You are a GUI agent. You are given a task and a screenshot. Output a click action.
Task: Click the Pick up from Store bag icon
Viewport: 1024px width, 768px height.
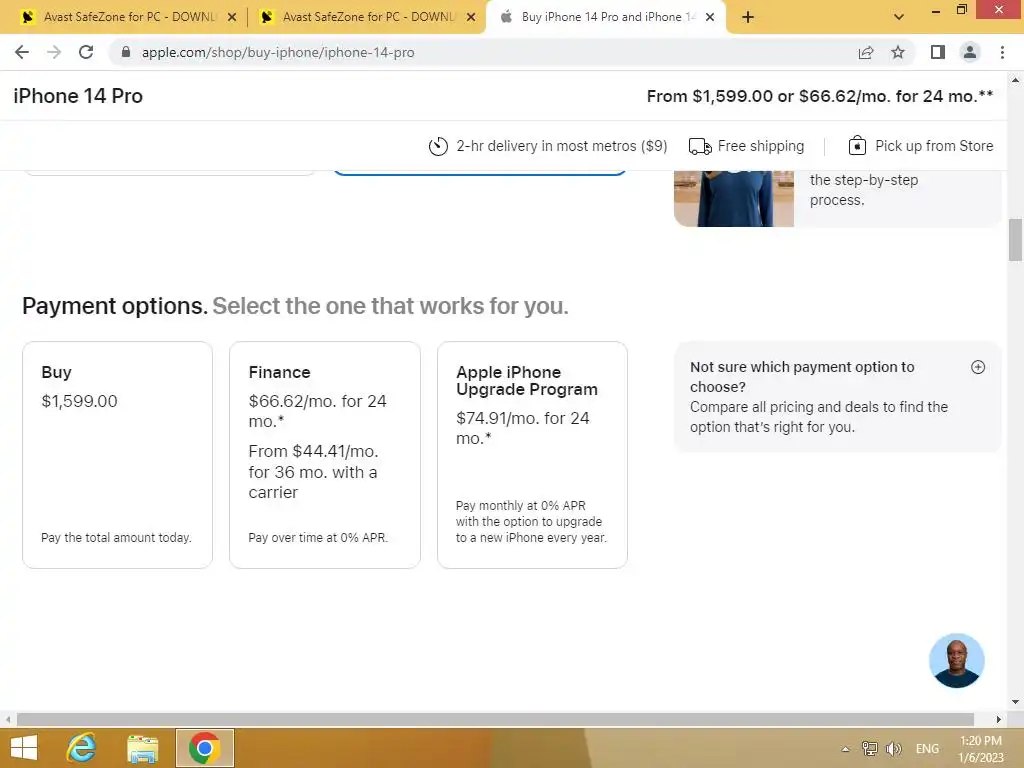(857, 146)
